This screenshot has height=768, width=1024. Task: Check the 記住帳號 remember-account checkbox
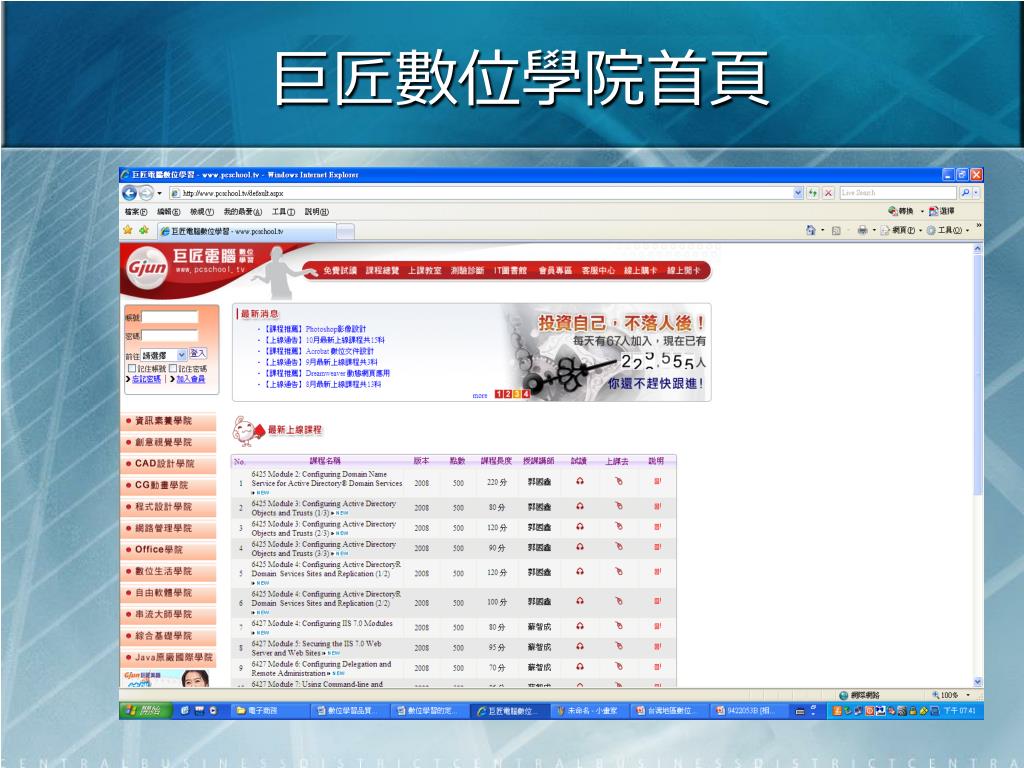click(x=132, y=368)
